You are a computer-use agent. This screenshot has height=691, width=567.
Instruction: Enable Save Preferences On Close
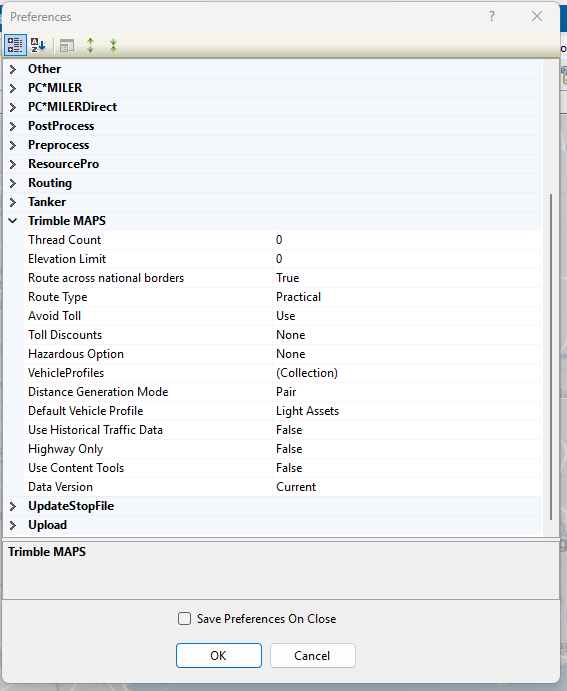185,619
